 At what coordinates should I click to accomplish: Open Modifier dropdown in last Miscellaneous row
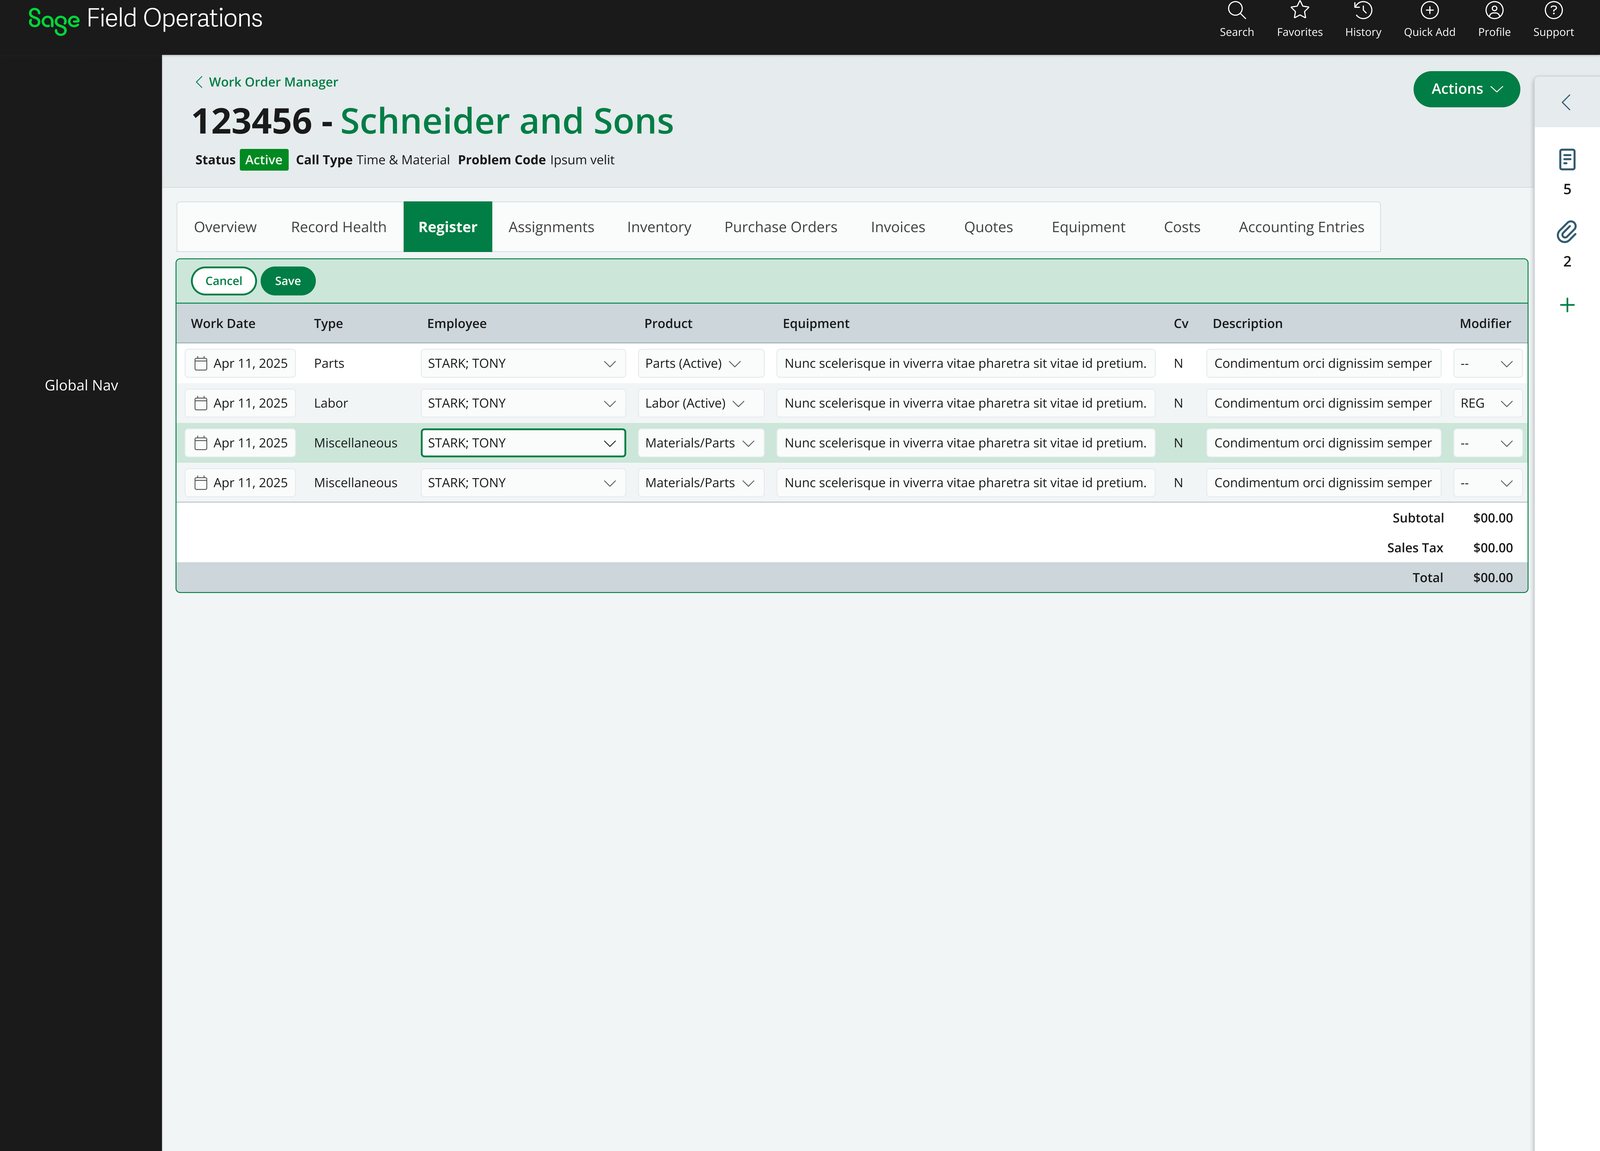[x=1488, y=483]
